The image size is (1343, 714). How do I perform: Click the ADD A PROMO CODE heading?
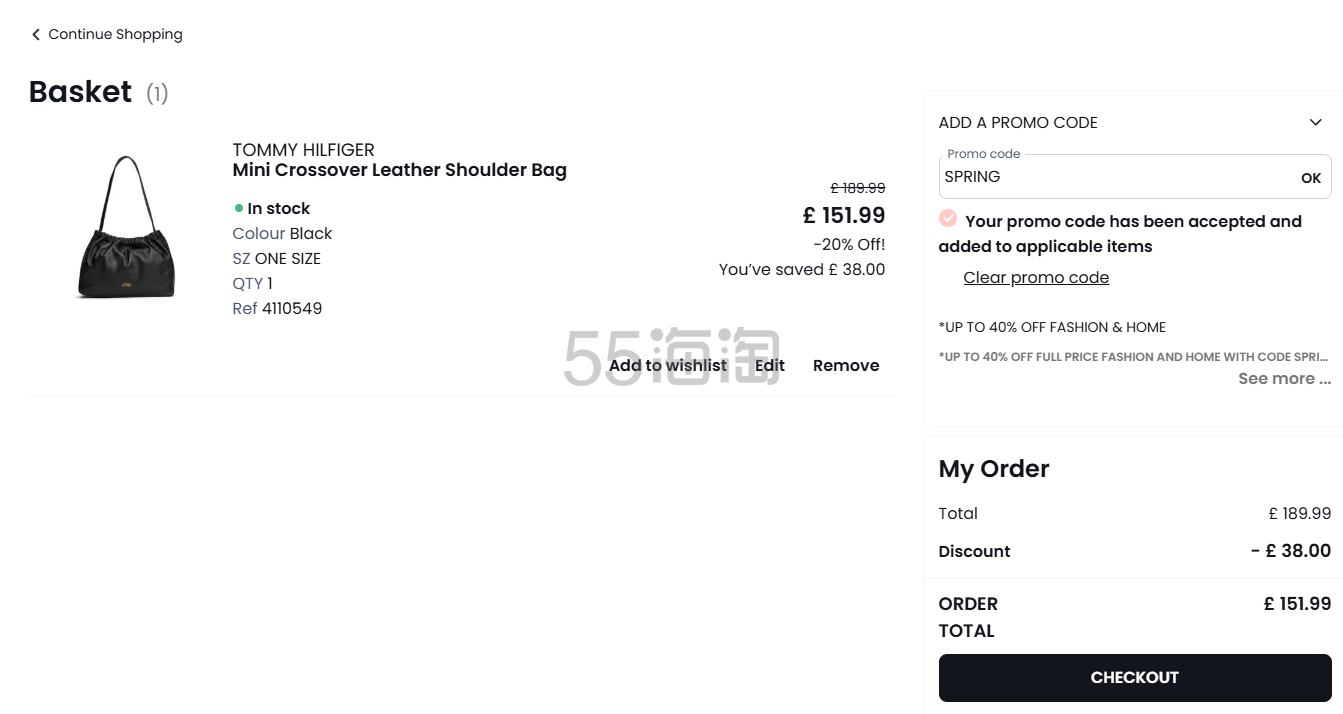[x=1018, y=123]
